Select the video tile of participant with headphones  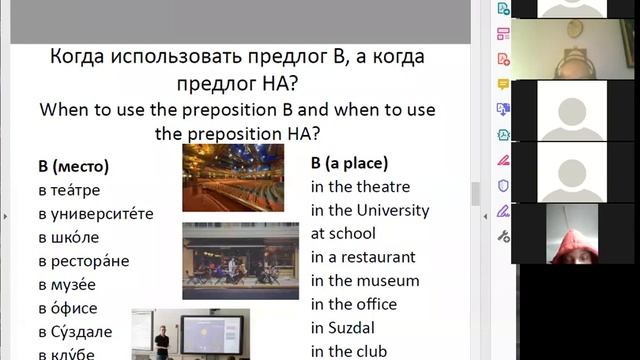[573, 49]
